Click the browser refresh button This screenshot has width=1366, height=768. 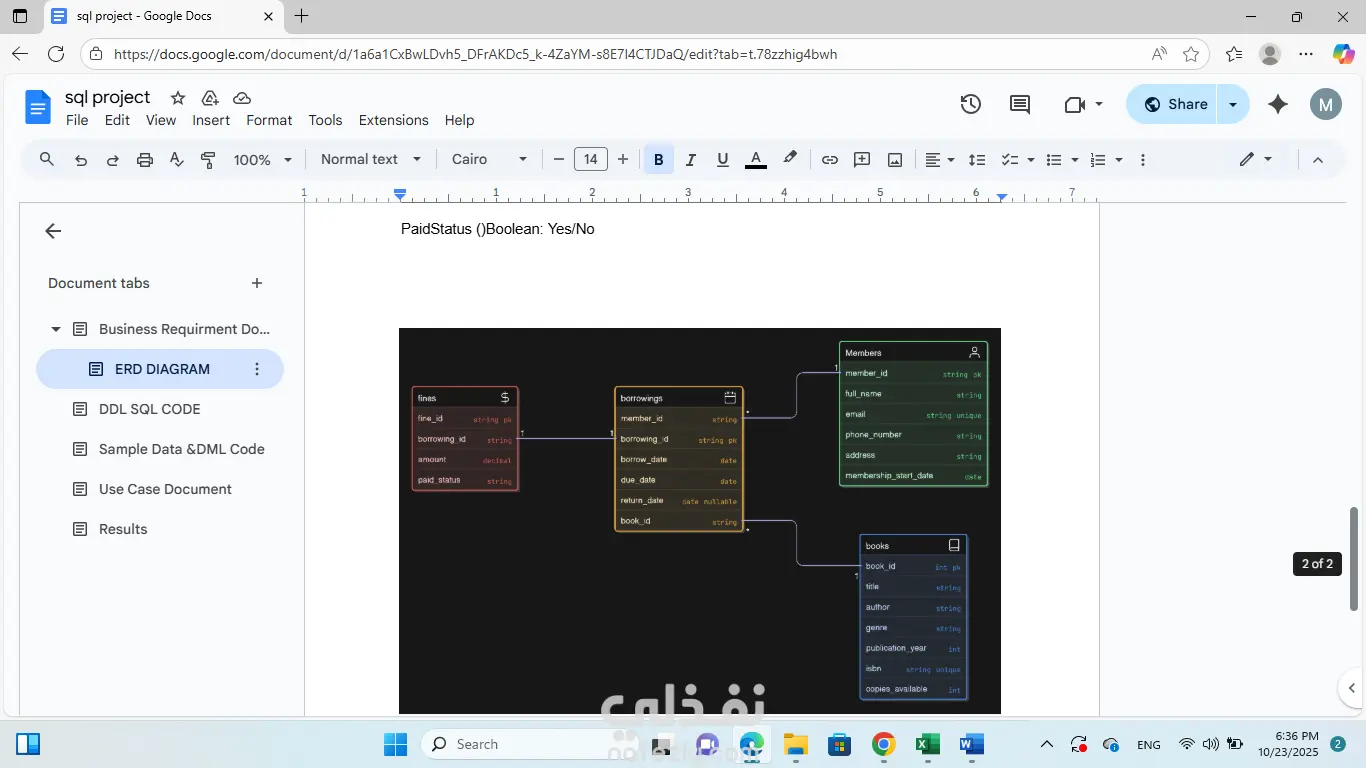pyautogui.click(x=56, y=54)
